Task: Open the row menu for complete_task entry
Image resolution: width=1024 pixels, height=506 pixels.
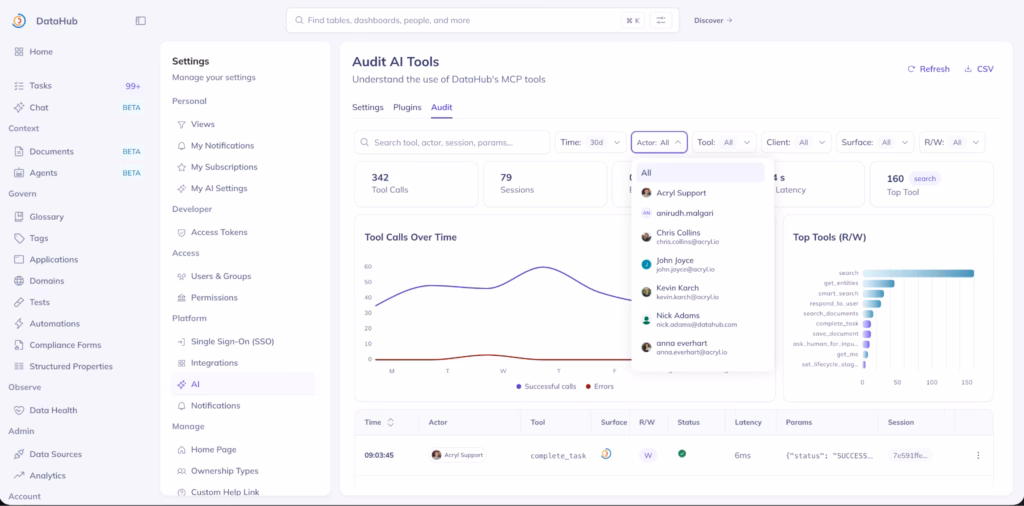Action: click(978, 455)
